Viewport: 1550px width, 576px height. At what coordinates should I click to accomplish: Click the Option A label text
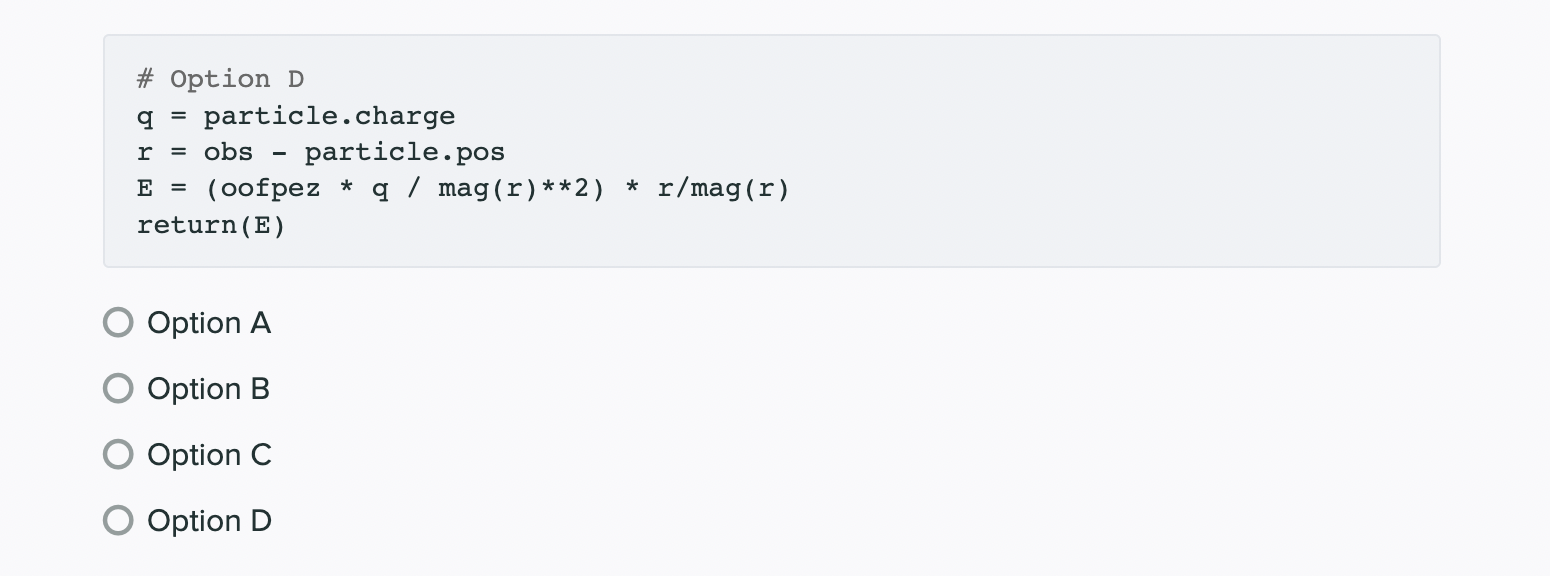click(x=209, y=322)
